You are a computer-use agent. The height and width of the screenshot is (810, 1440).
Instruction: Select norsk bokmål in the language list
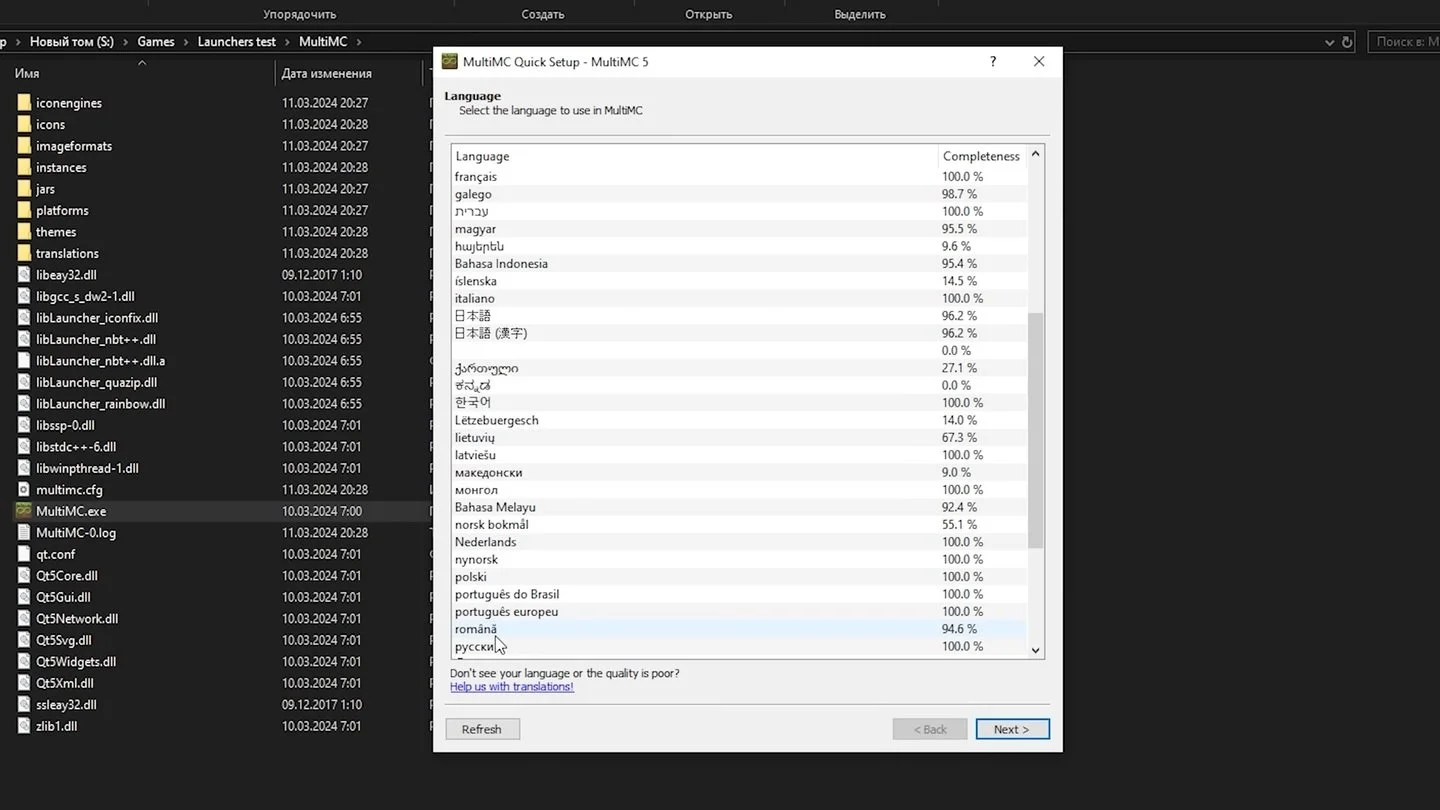tap(739, 524)
